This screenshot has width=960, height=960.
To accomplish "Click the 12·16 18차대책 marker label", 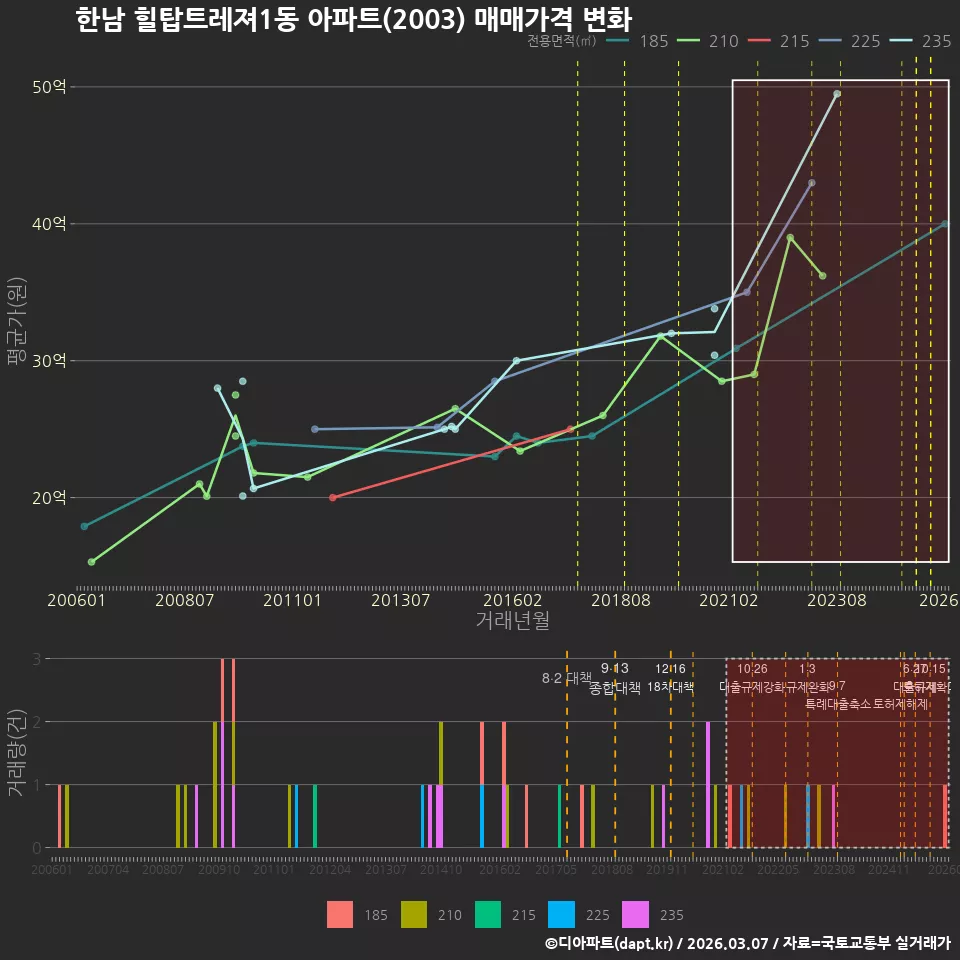I will tap(670, 678).
